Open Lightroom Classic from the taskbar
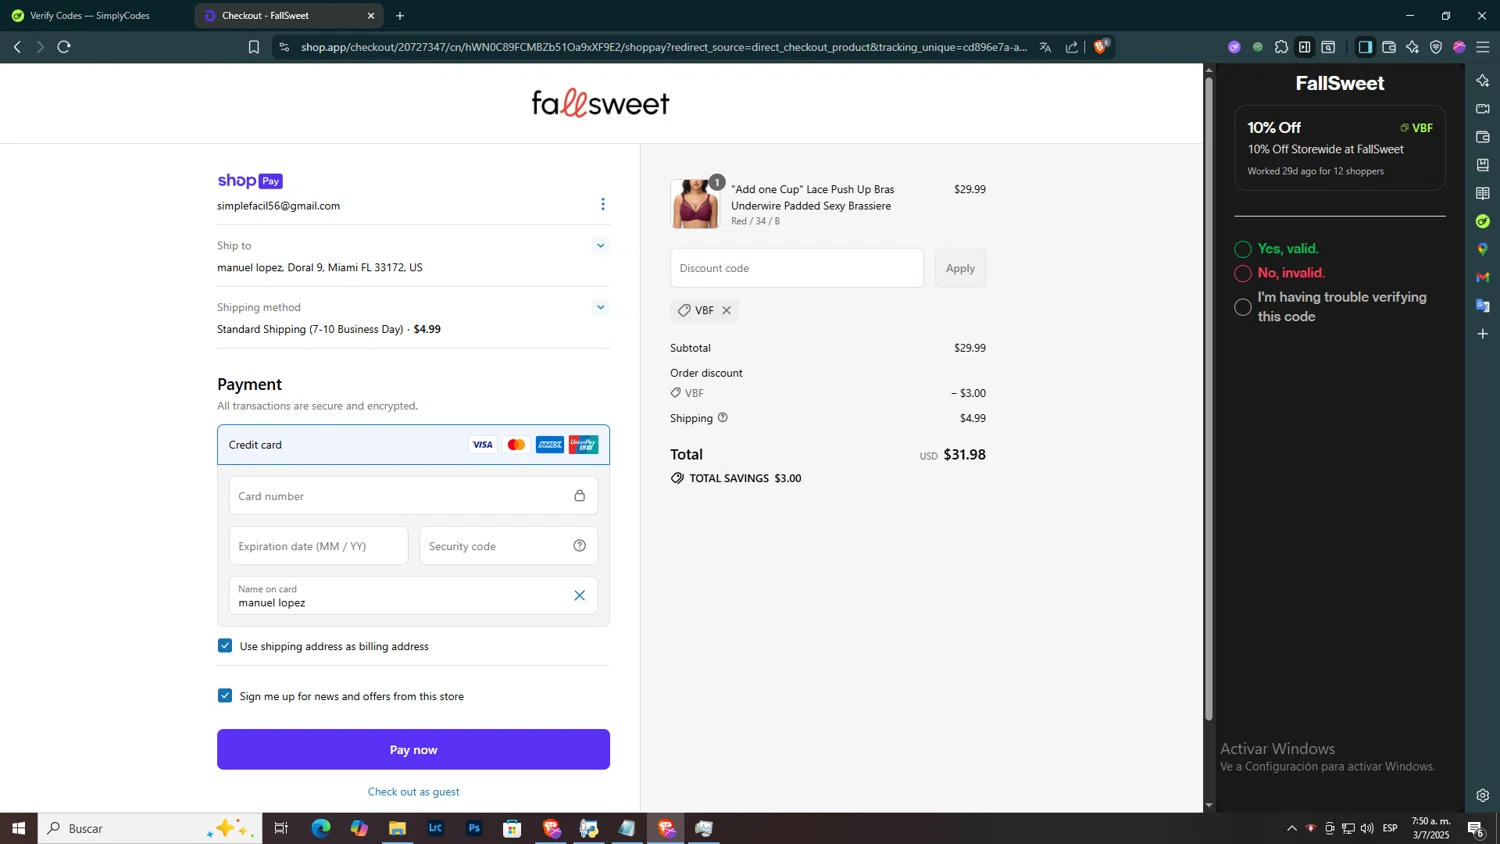The height and width of the screenshot is (844, 1500). pos(436,828)
